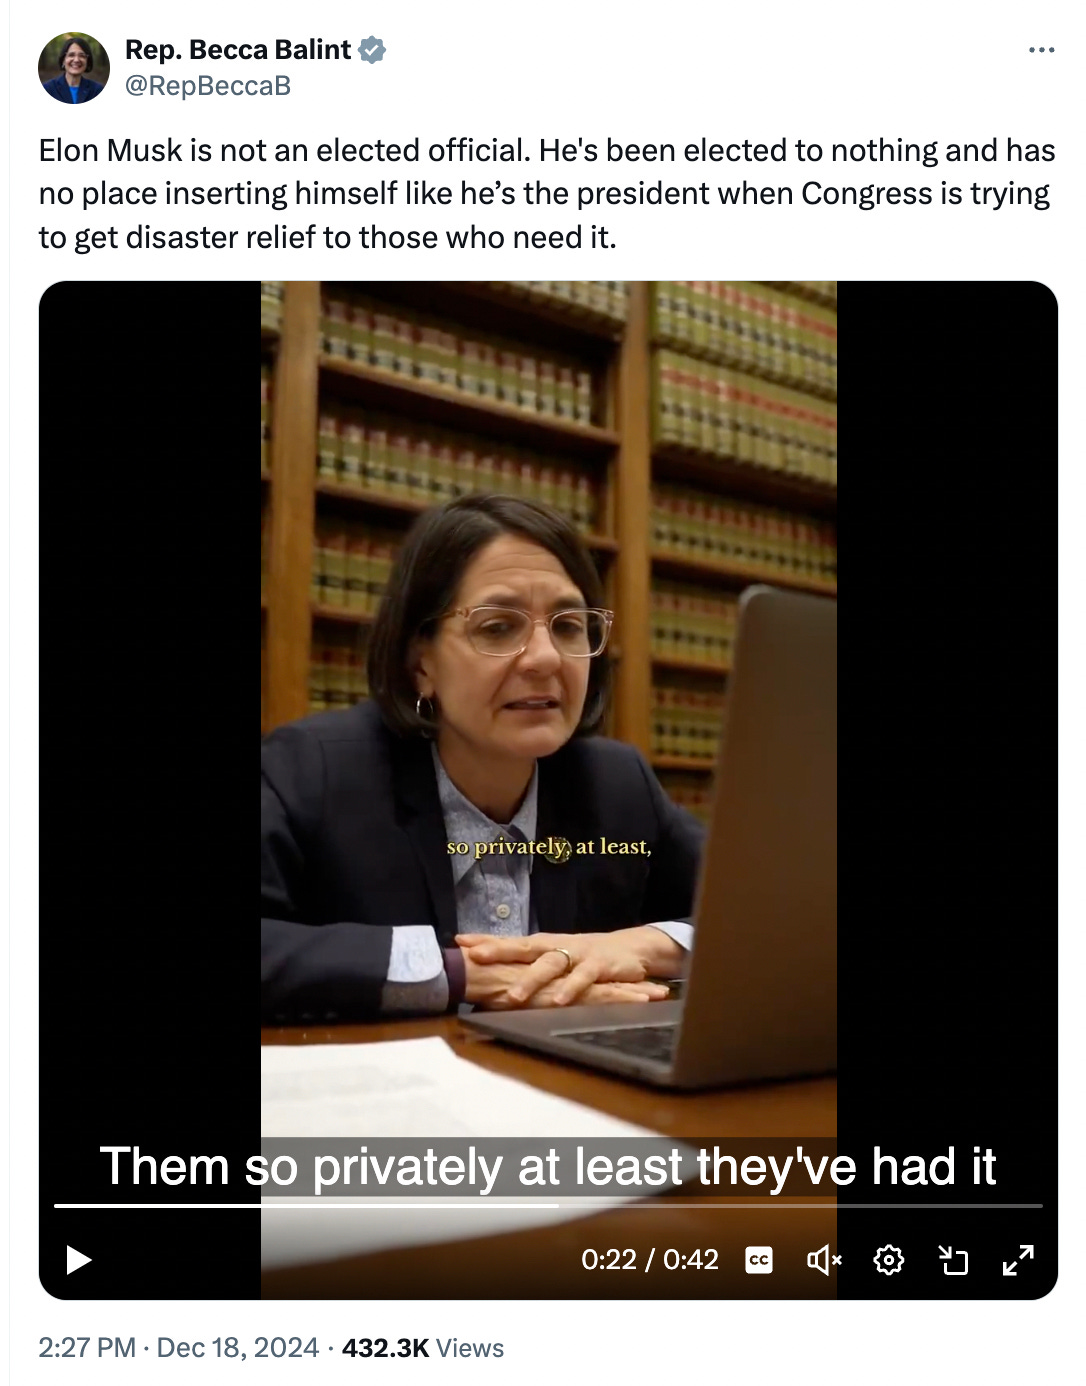Screen dimensions: 1086x1386
Task: Expand the video to fullscreen
Action: click(1018, 1260)
